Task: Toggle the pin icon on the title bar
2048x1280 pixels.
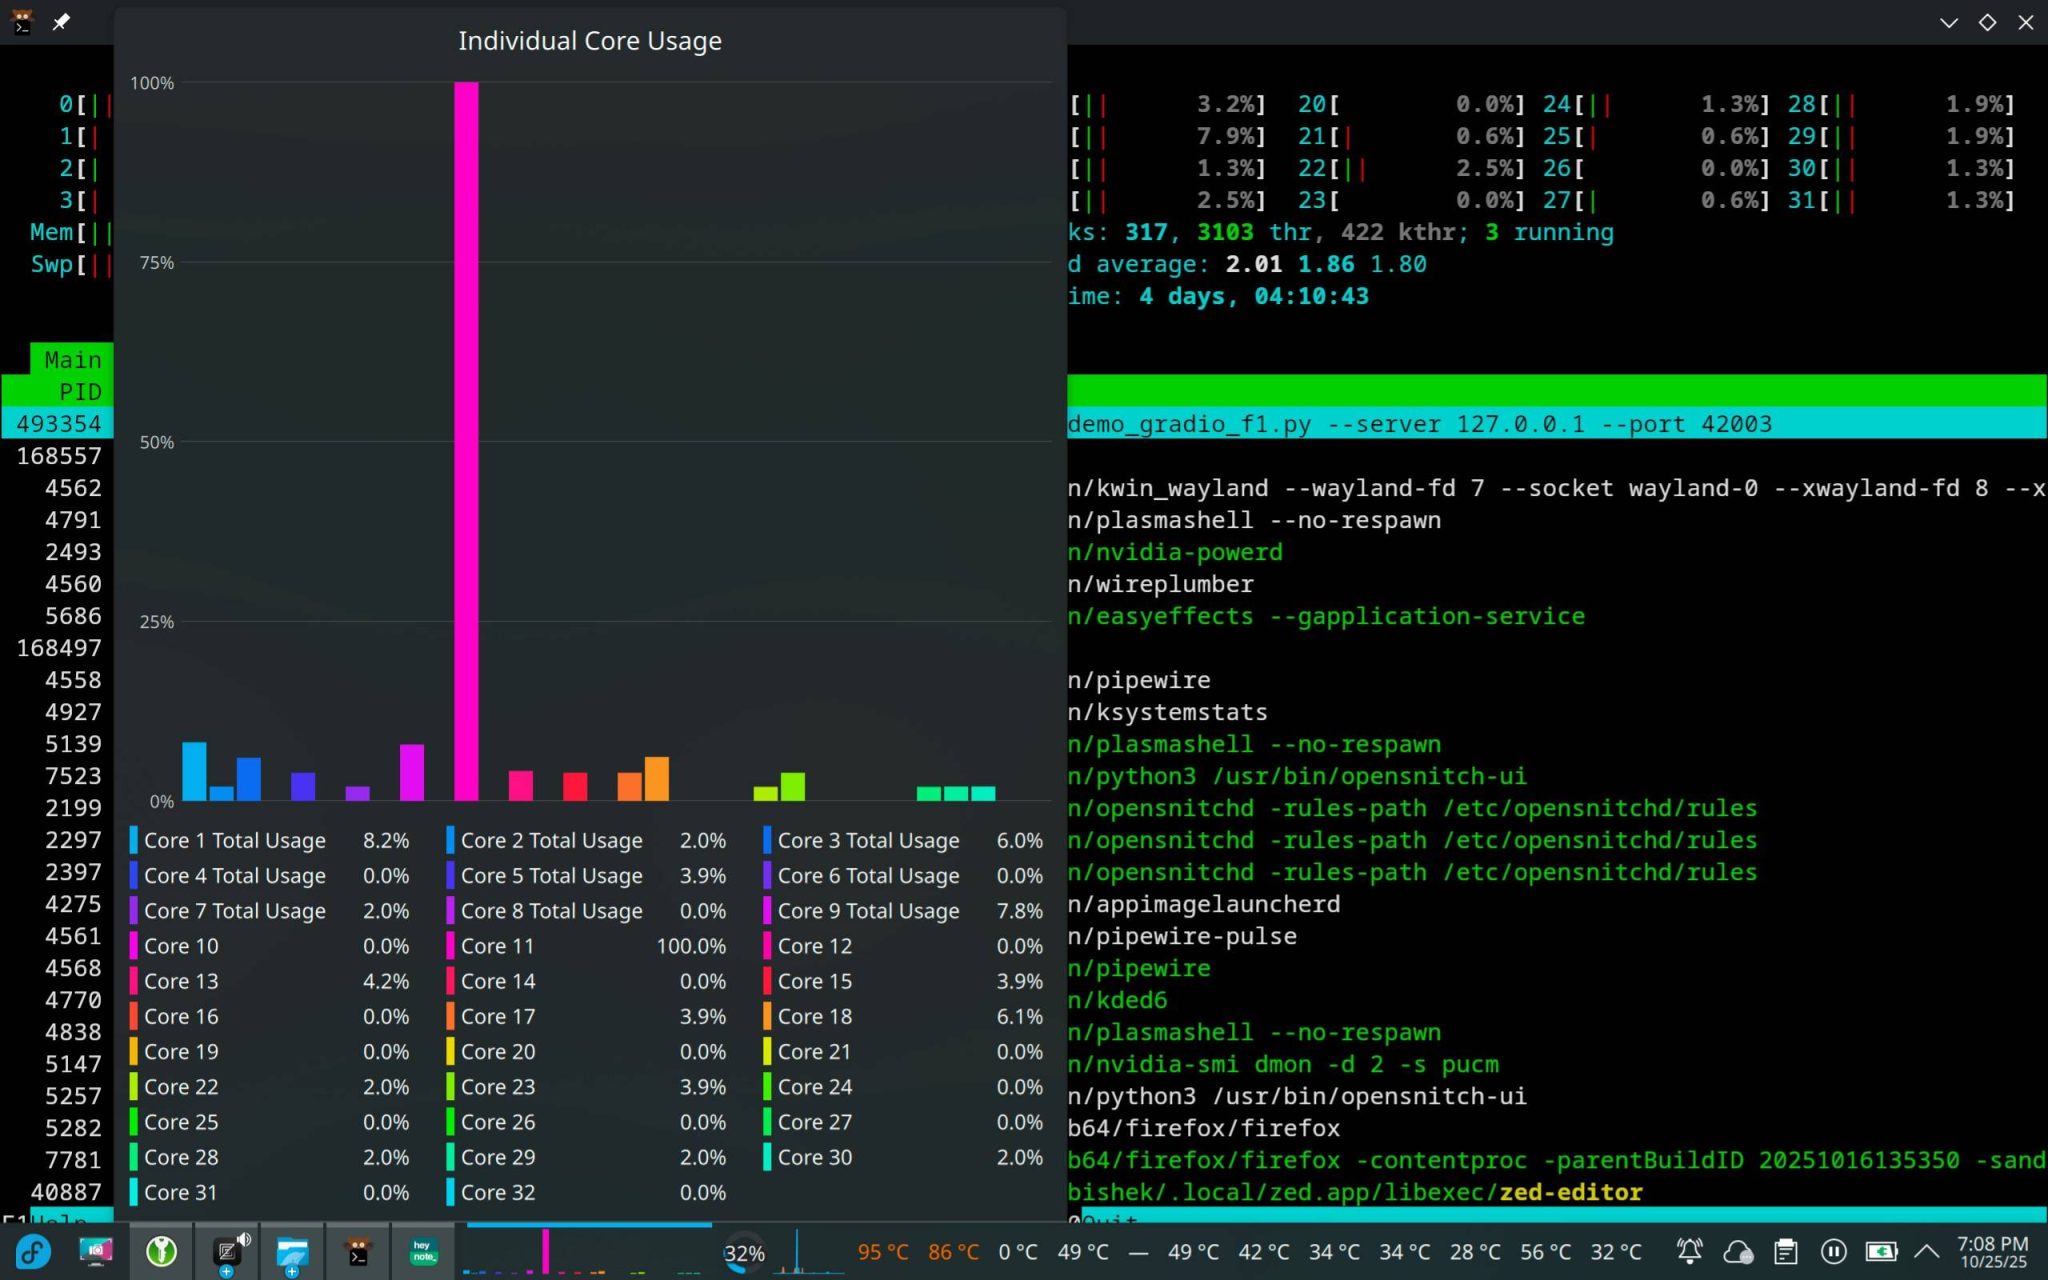Action: tap(61, 21)
